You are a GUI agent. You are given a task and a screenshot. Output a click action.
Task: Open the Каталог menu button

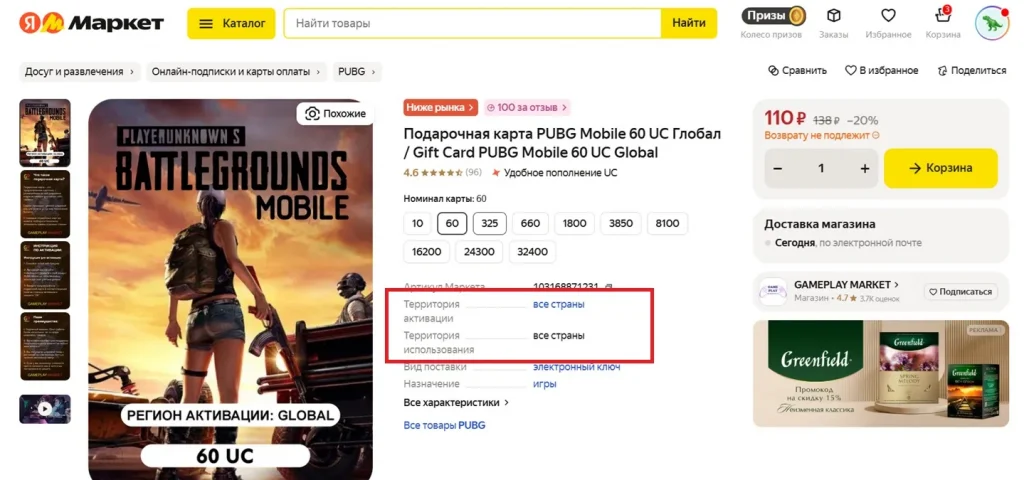pyautogui.click(x=231, y=23)
